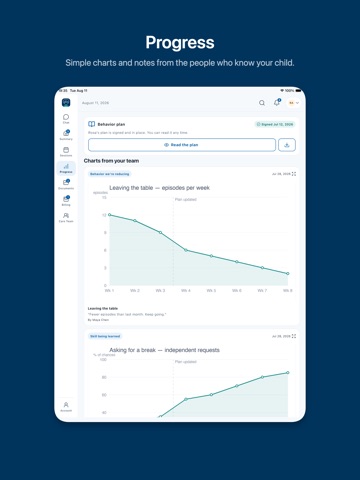Click the Behavior plan book icon
This screenshot has height=480, width=360.
(91, 124)
